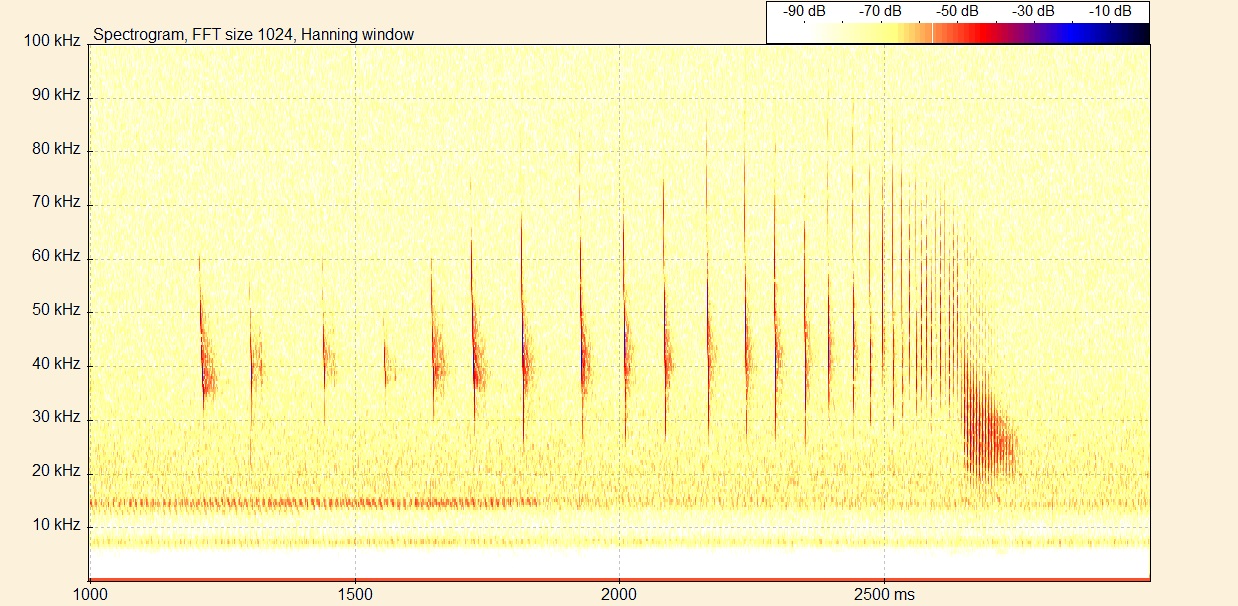Click the -50 dB legend label
Screen dimensions: 1238x606
[x=957, y=11]
